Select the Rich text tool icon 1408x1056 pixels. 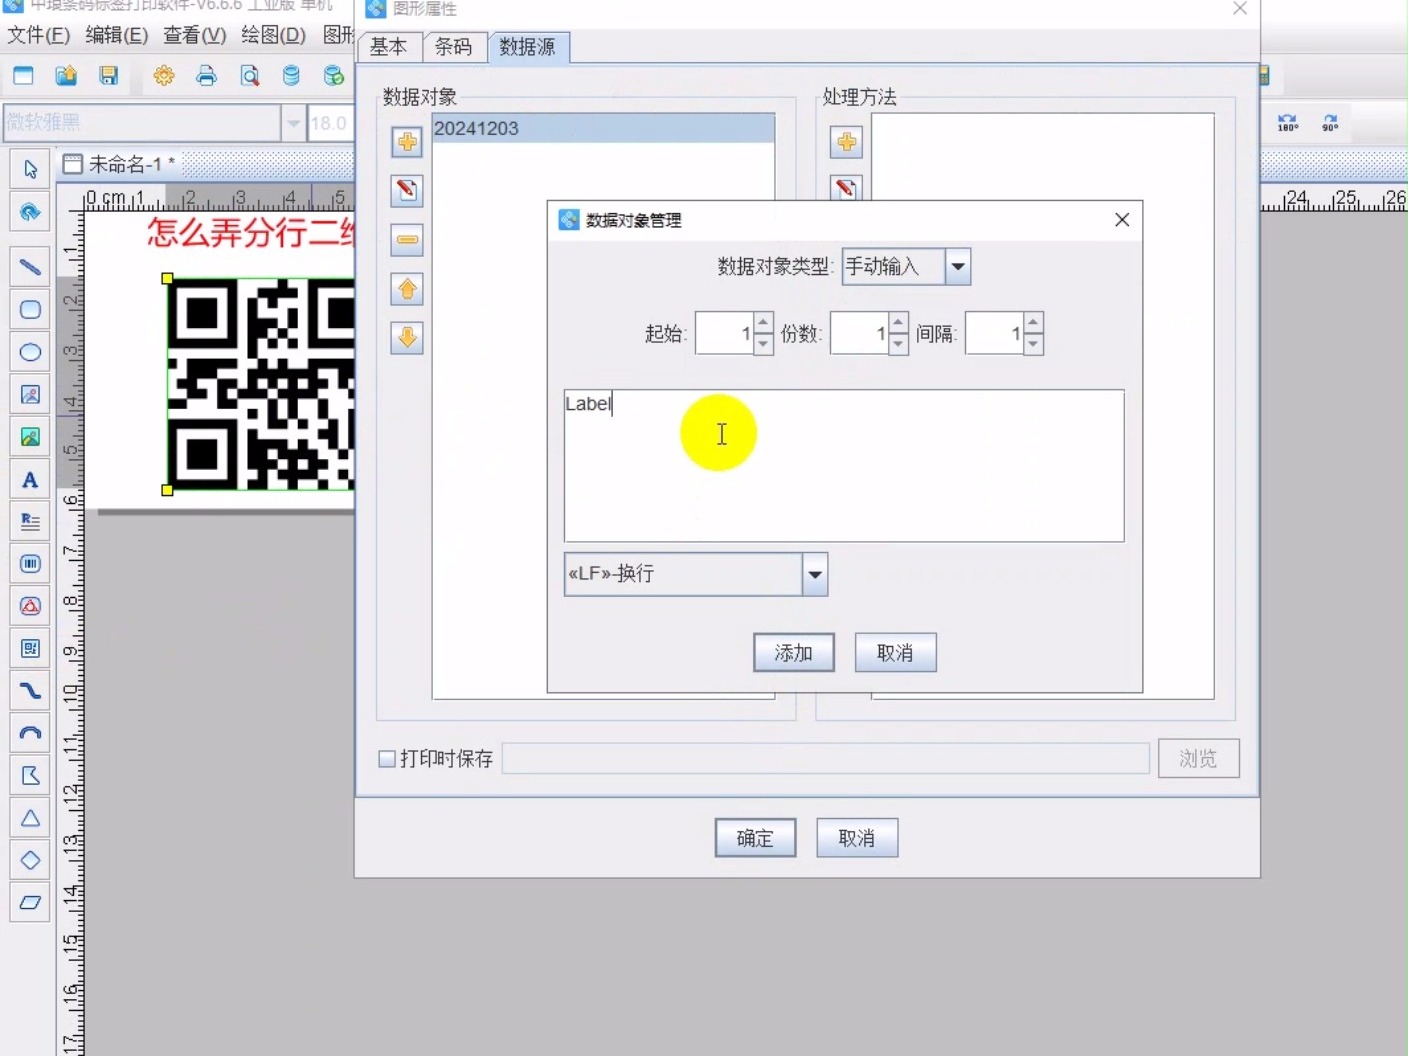pyautogui.click(x=30, y=522)
